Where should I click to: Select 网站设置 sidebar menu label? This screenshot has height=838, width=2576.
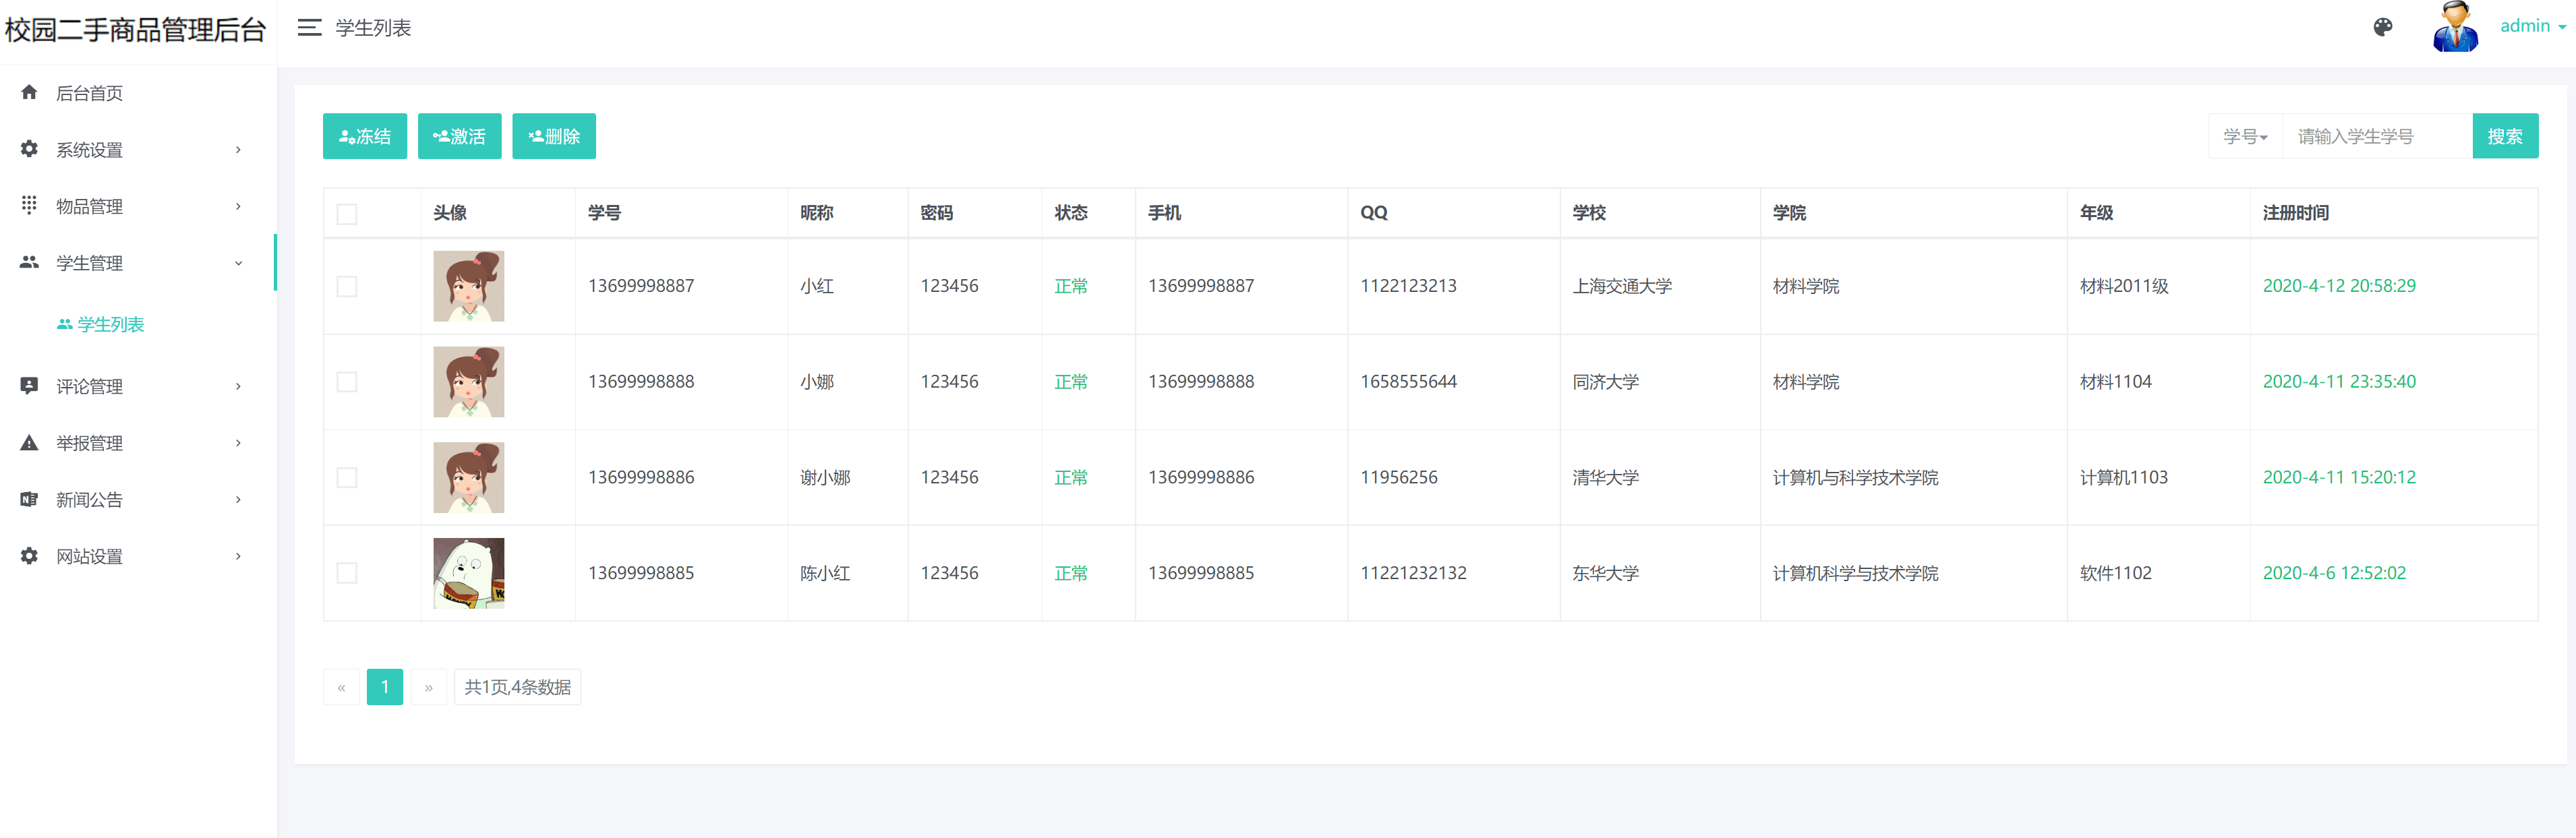tap(89, 556)
